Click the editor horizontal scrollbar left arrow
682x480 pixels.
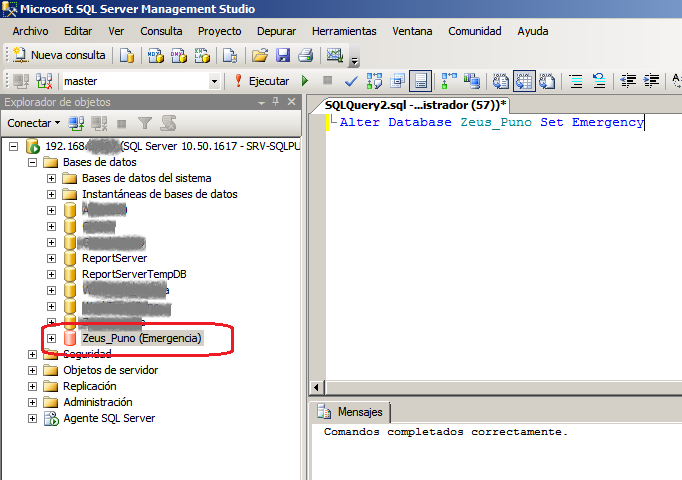tap(316, 387)
